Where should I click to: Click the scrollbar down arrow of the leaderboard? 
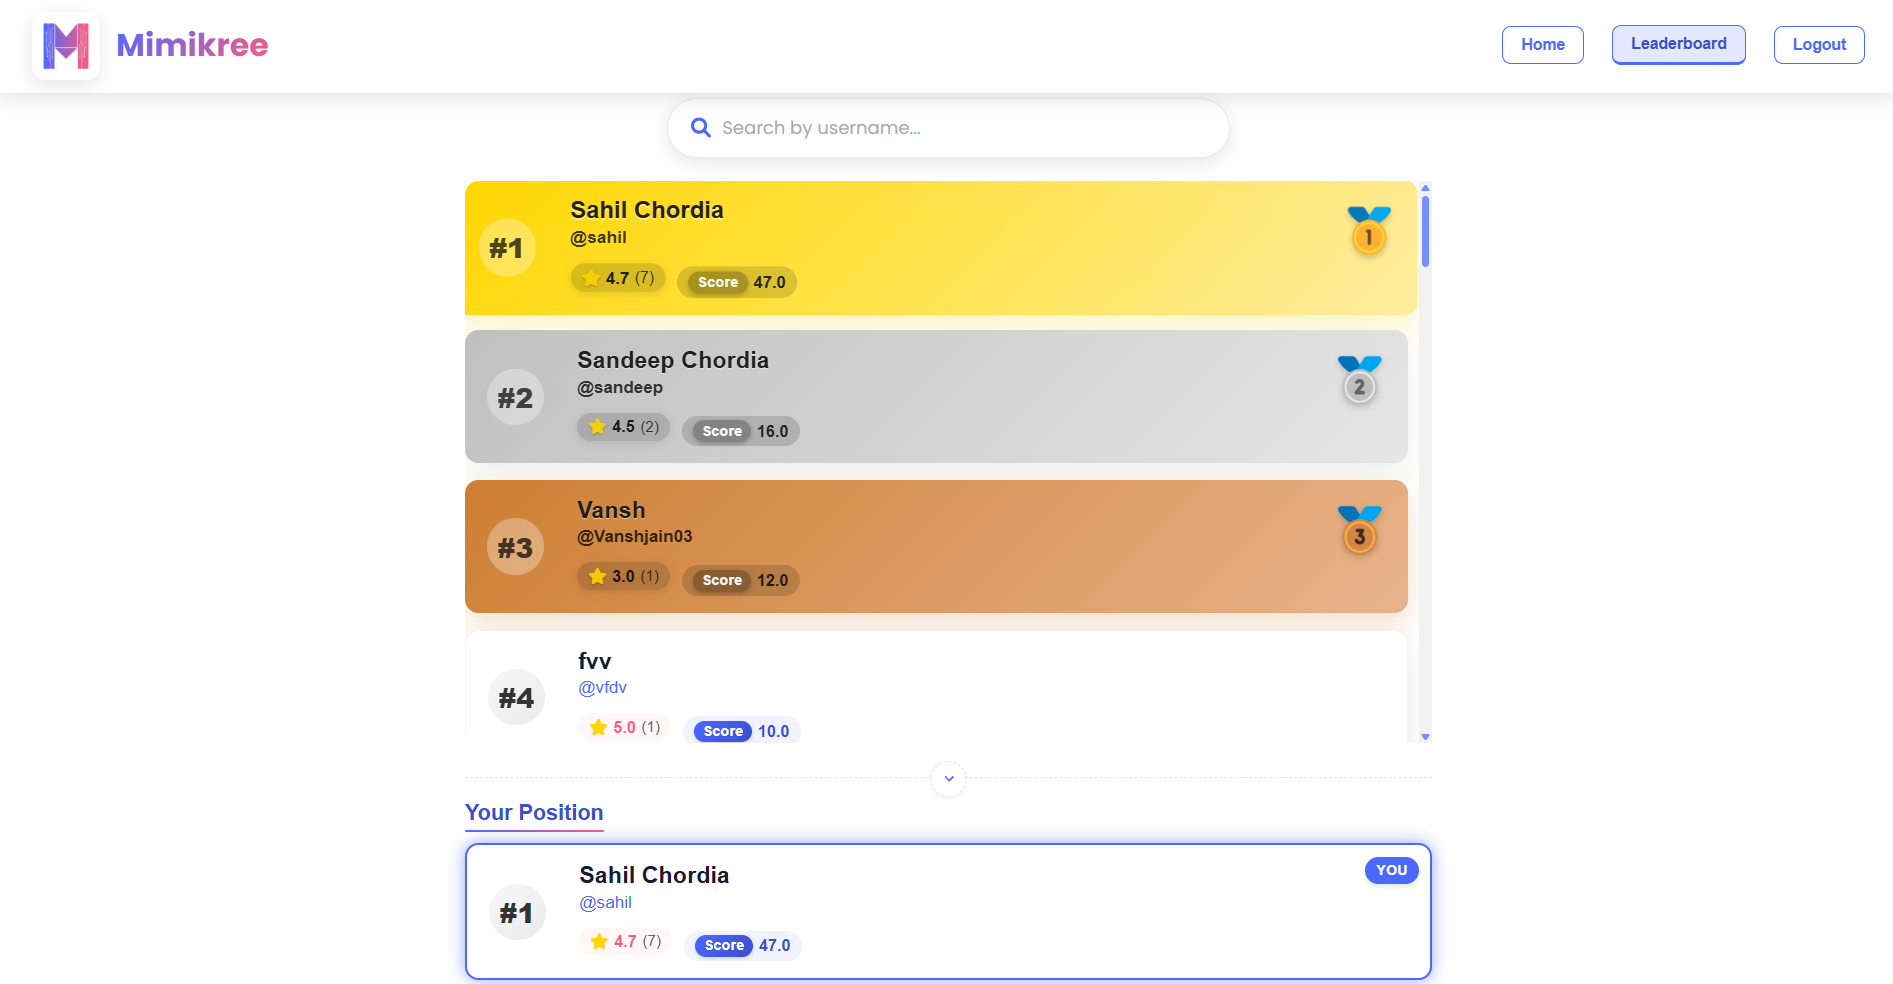[x=1425, y=737]
